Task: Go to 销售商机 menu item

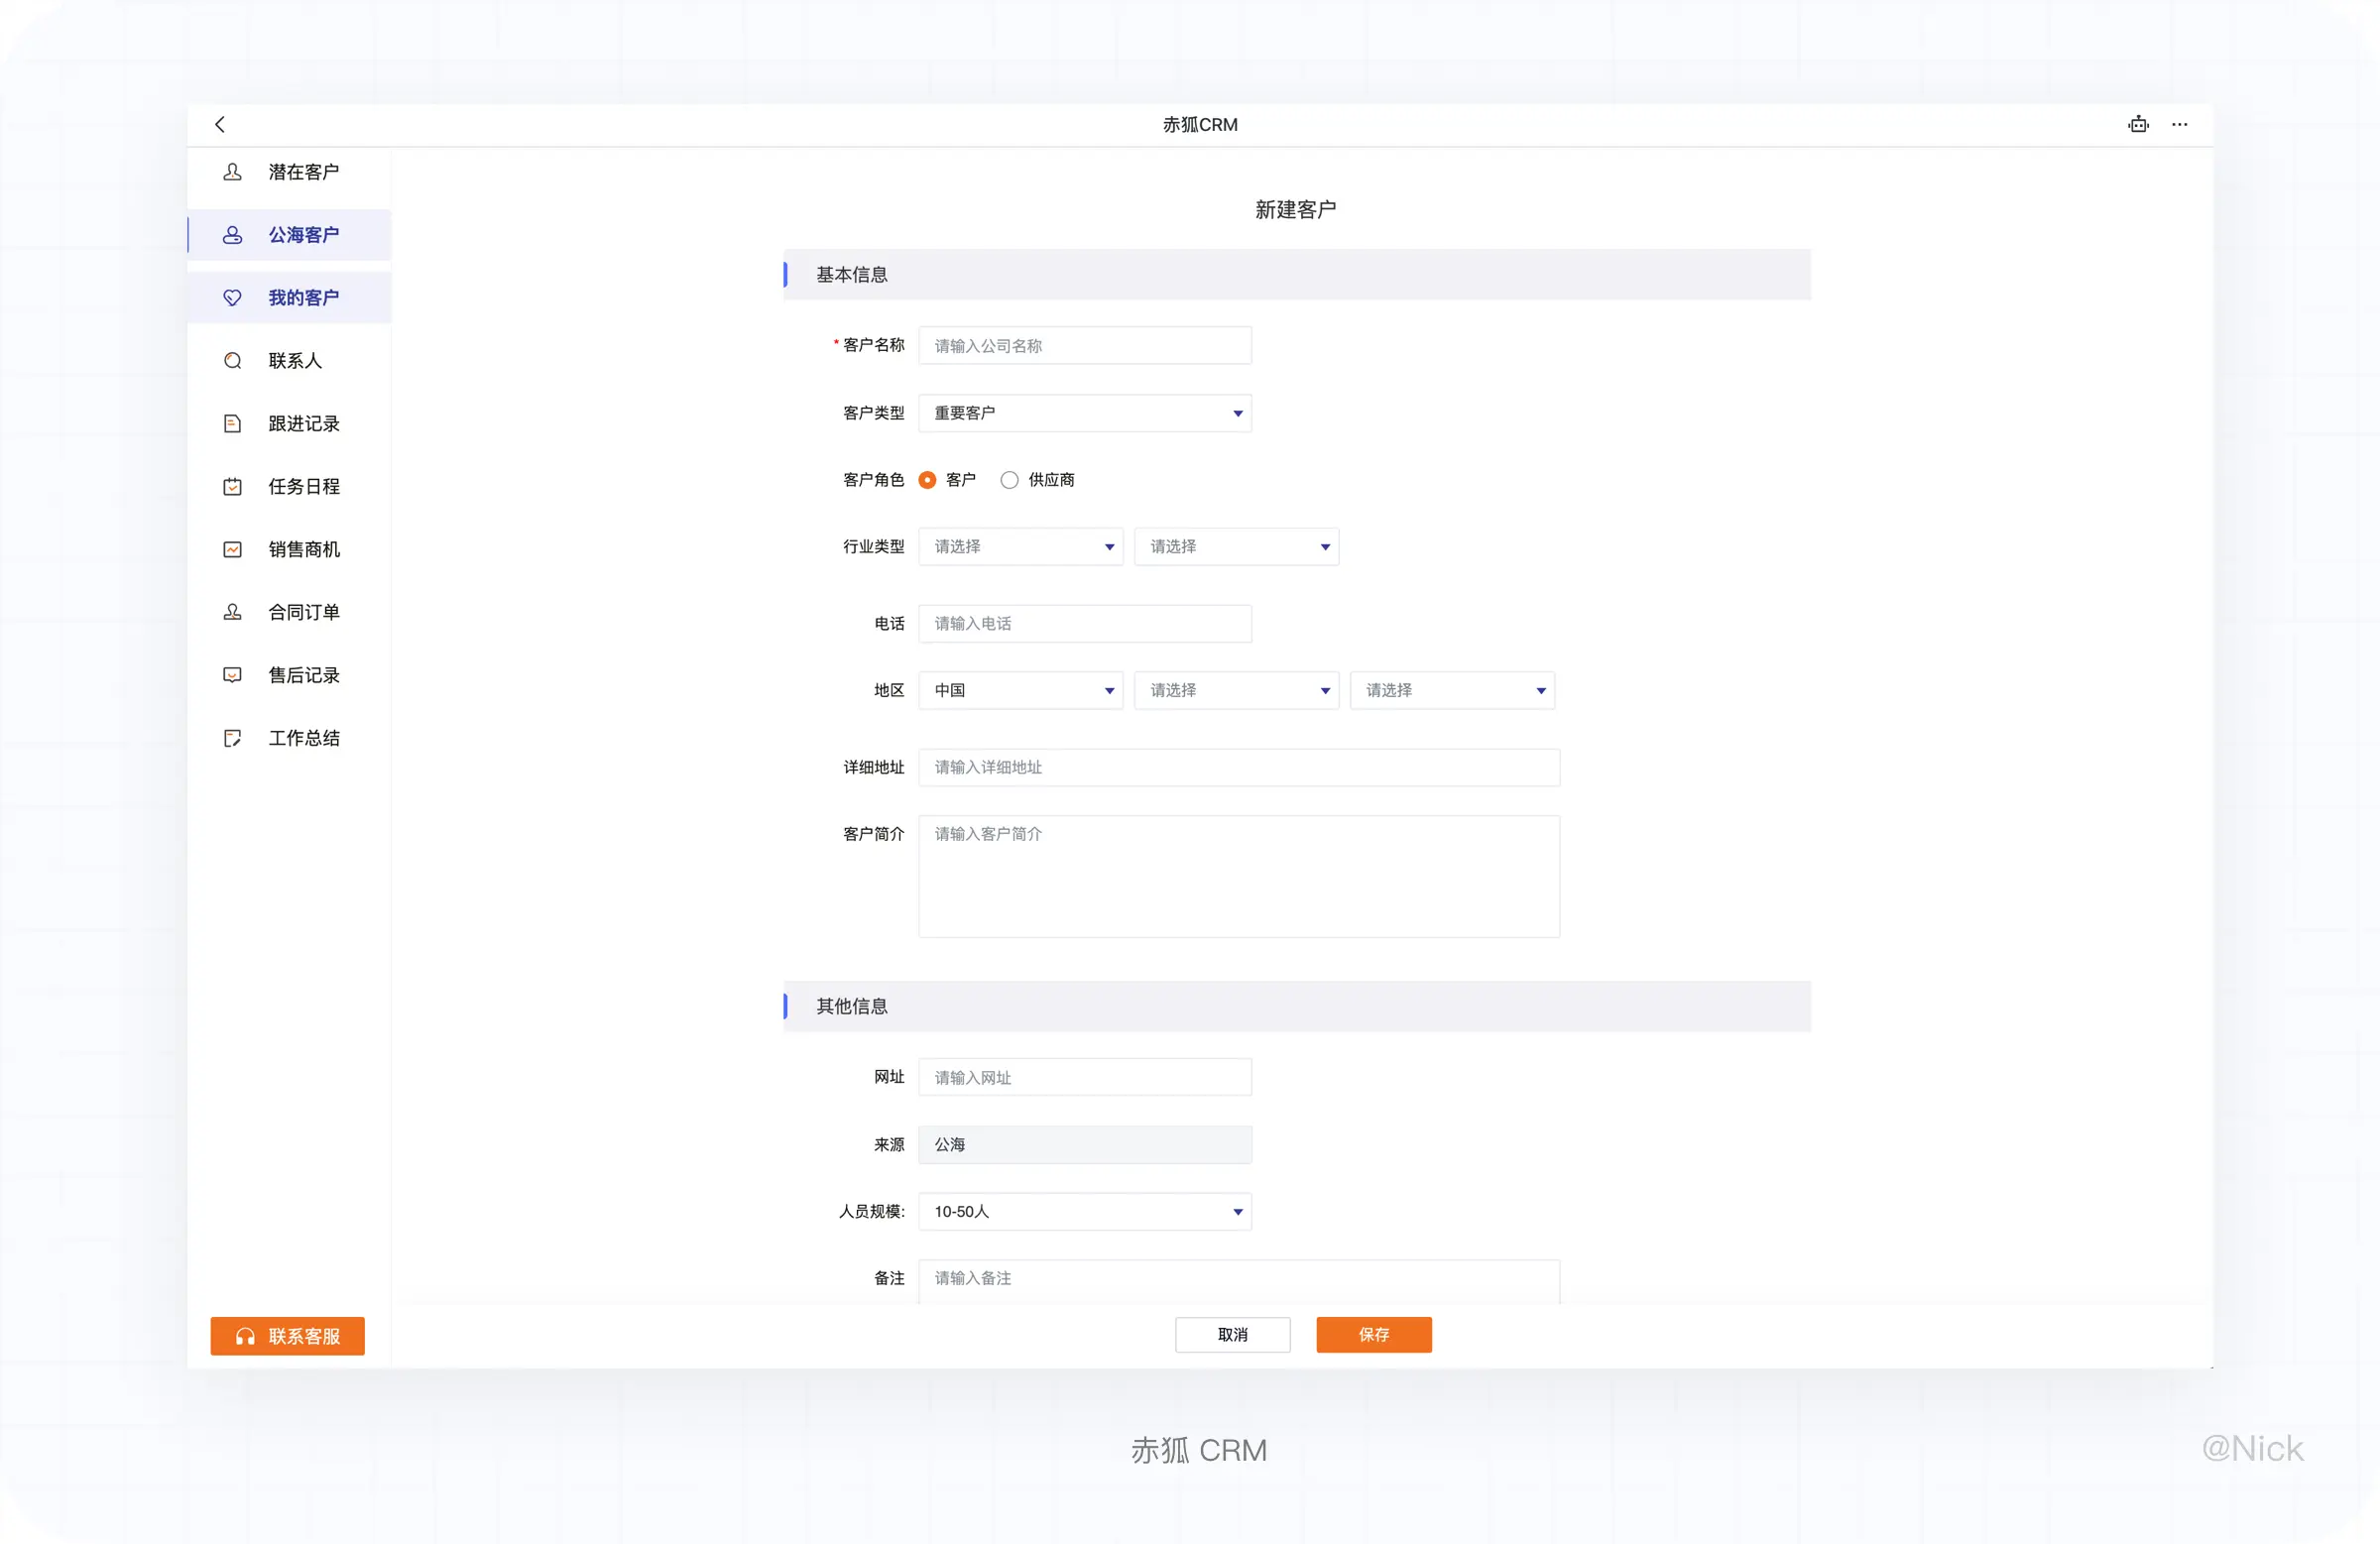Action: coord(289,550)
